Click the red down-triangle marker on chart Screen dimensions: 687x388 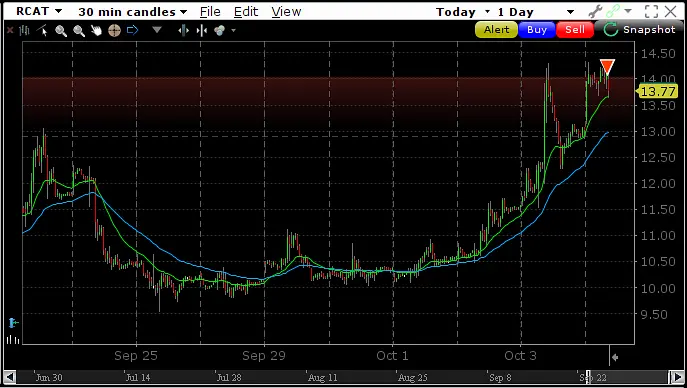[607, 67]
